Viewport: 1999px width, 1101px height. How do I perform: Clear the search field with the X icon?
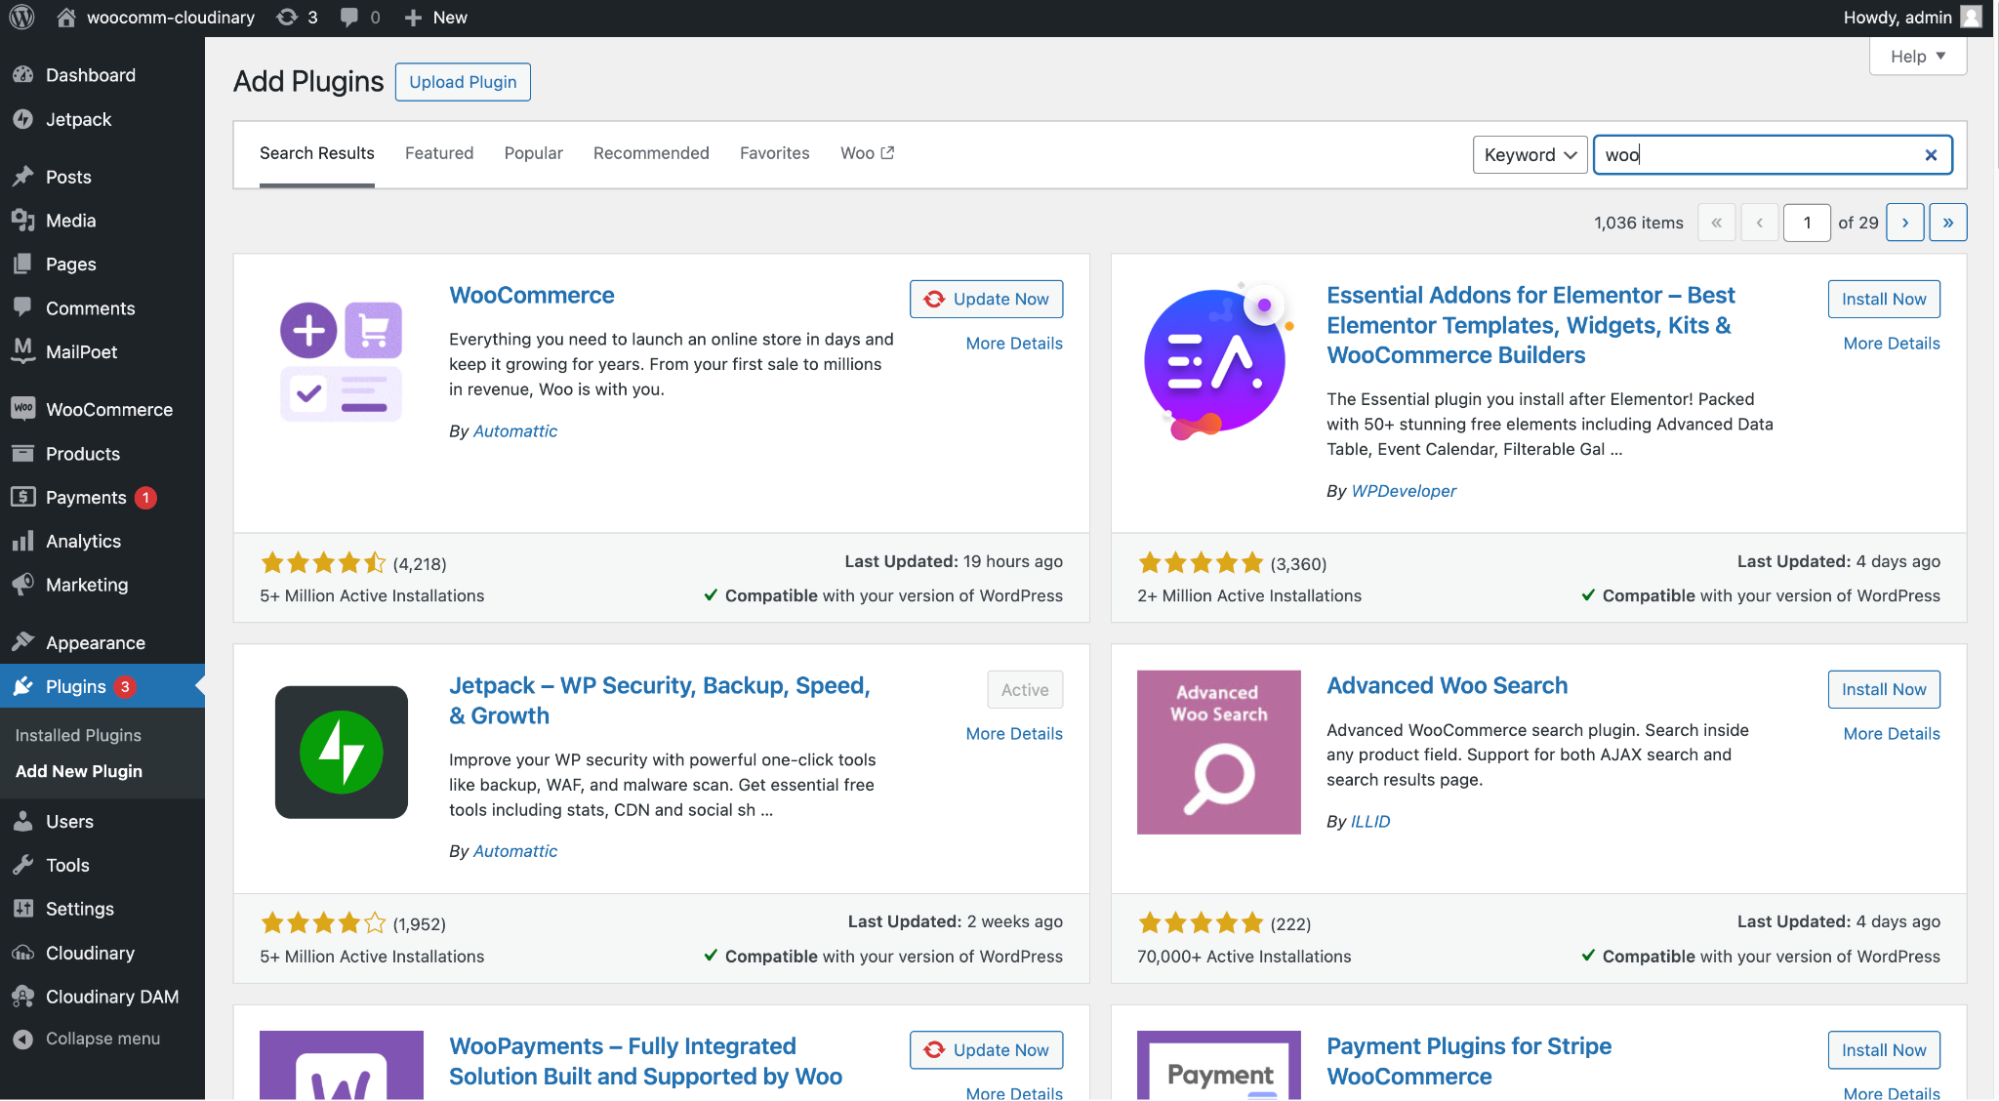pyautogui.click(x=1930, y=154)
